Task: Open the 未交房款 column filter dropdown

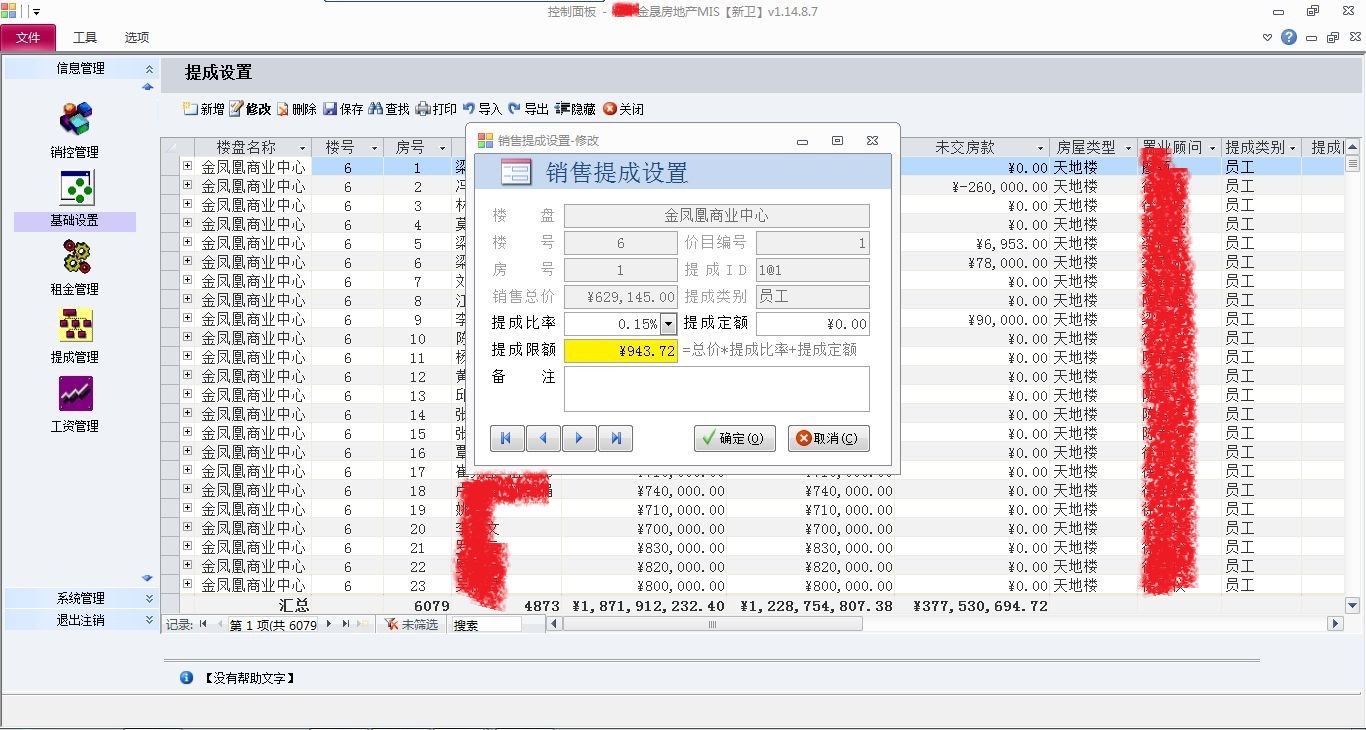Action: 1041,148
